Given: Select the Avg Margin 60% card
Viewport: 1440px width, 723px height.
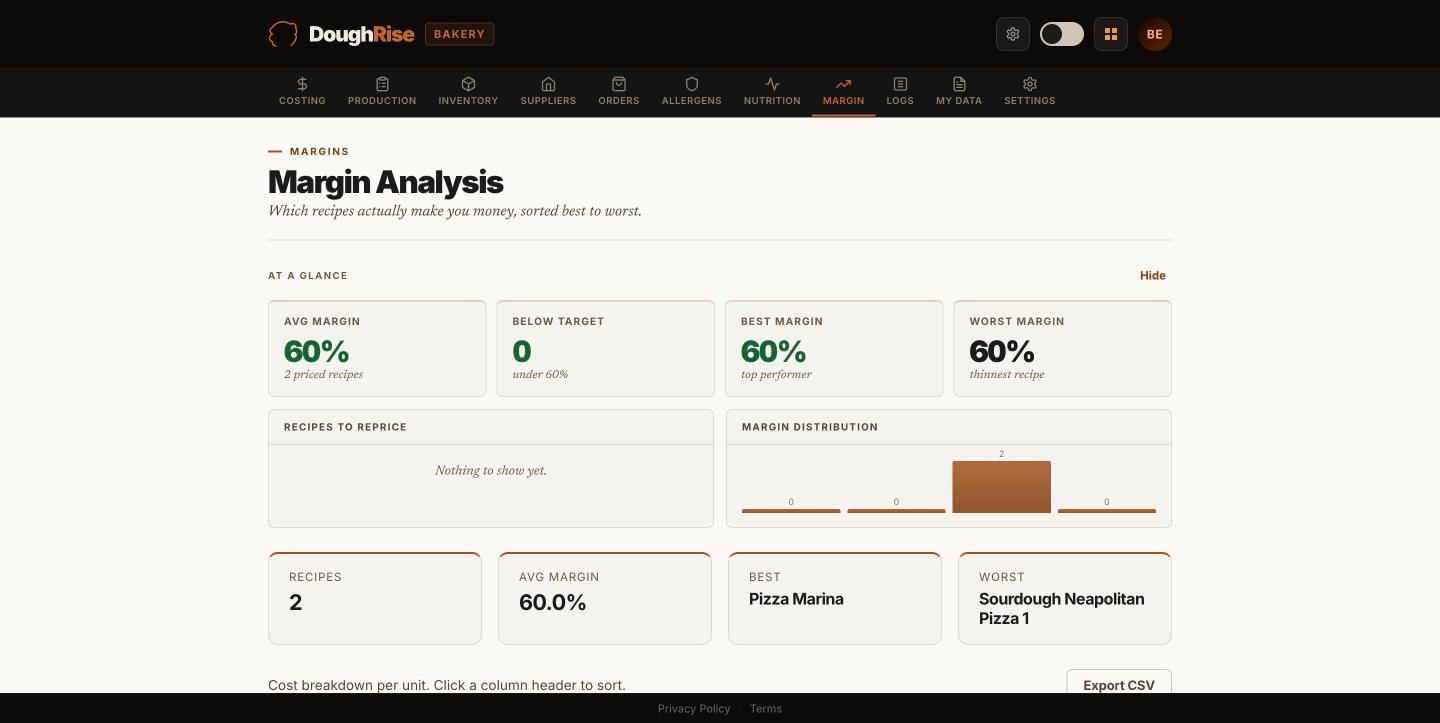Looking at the screenshot, I should coord(377,348).
